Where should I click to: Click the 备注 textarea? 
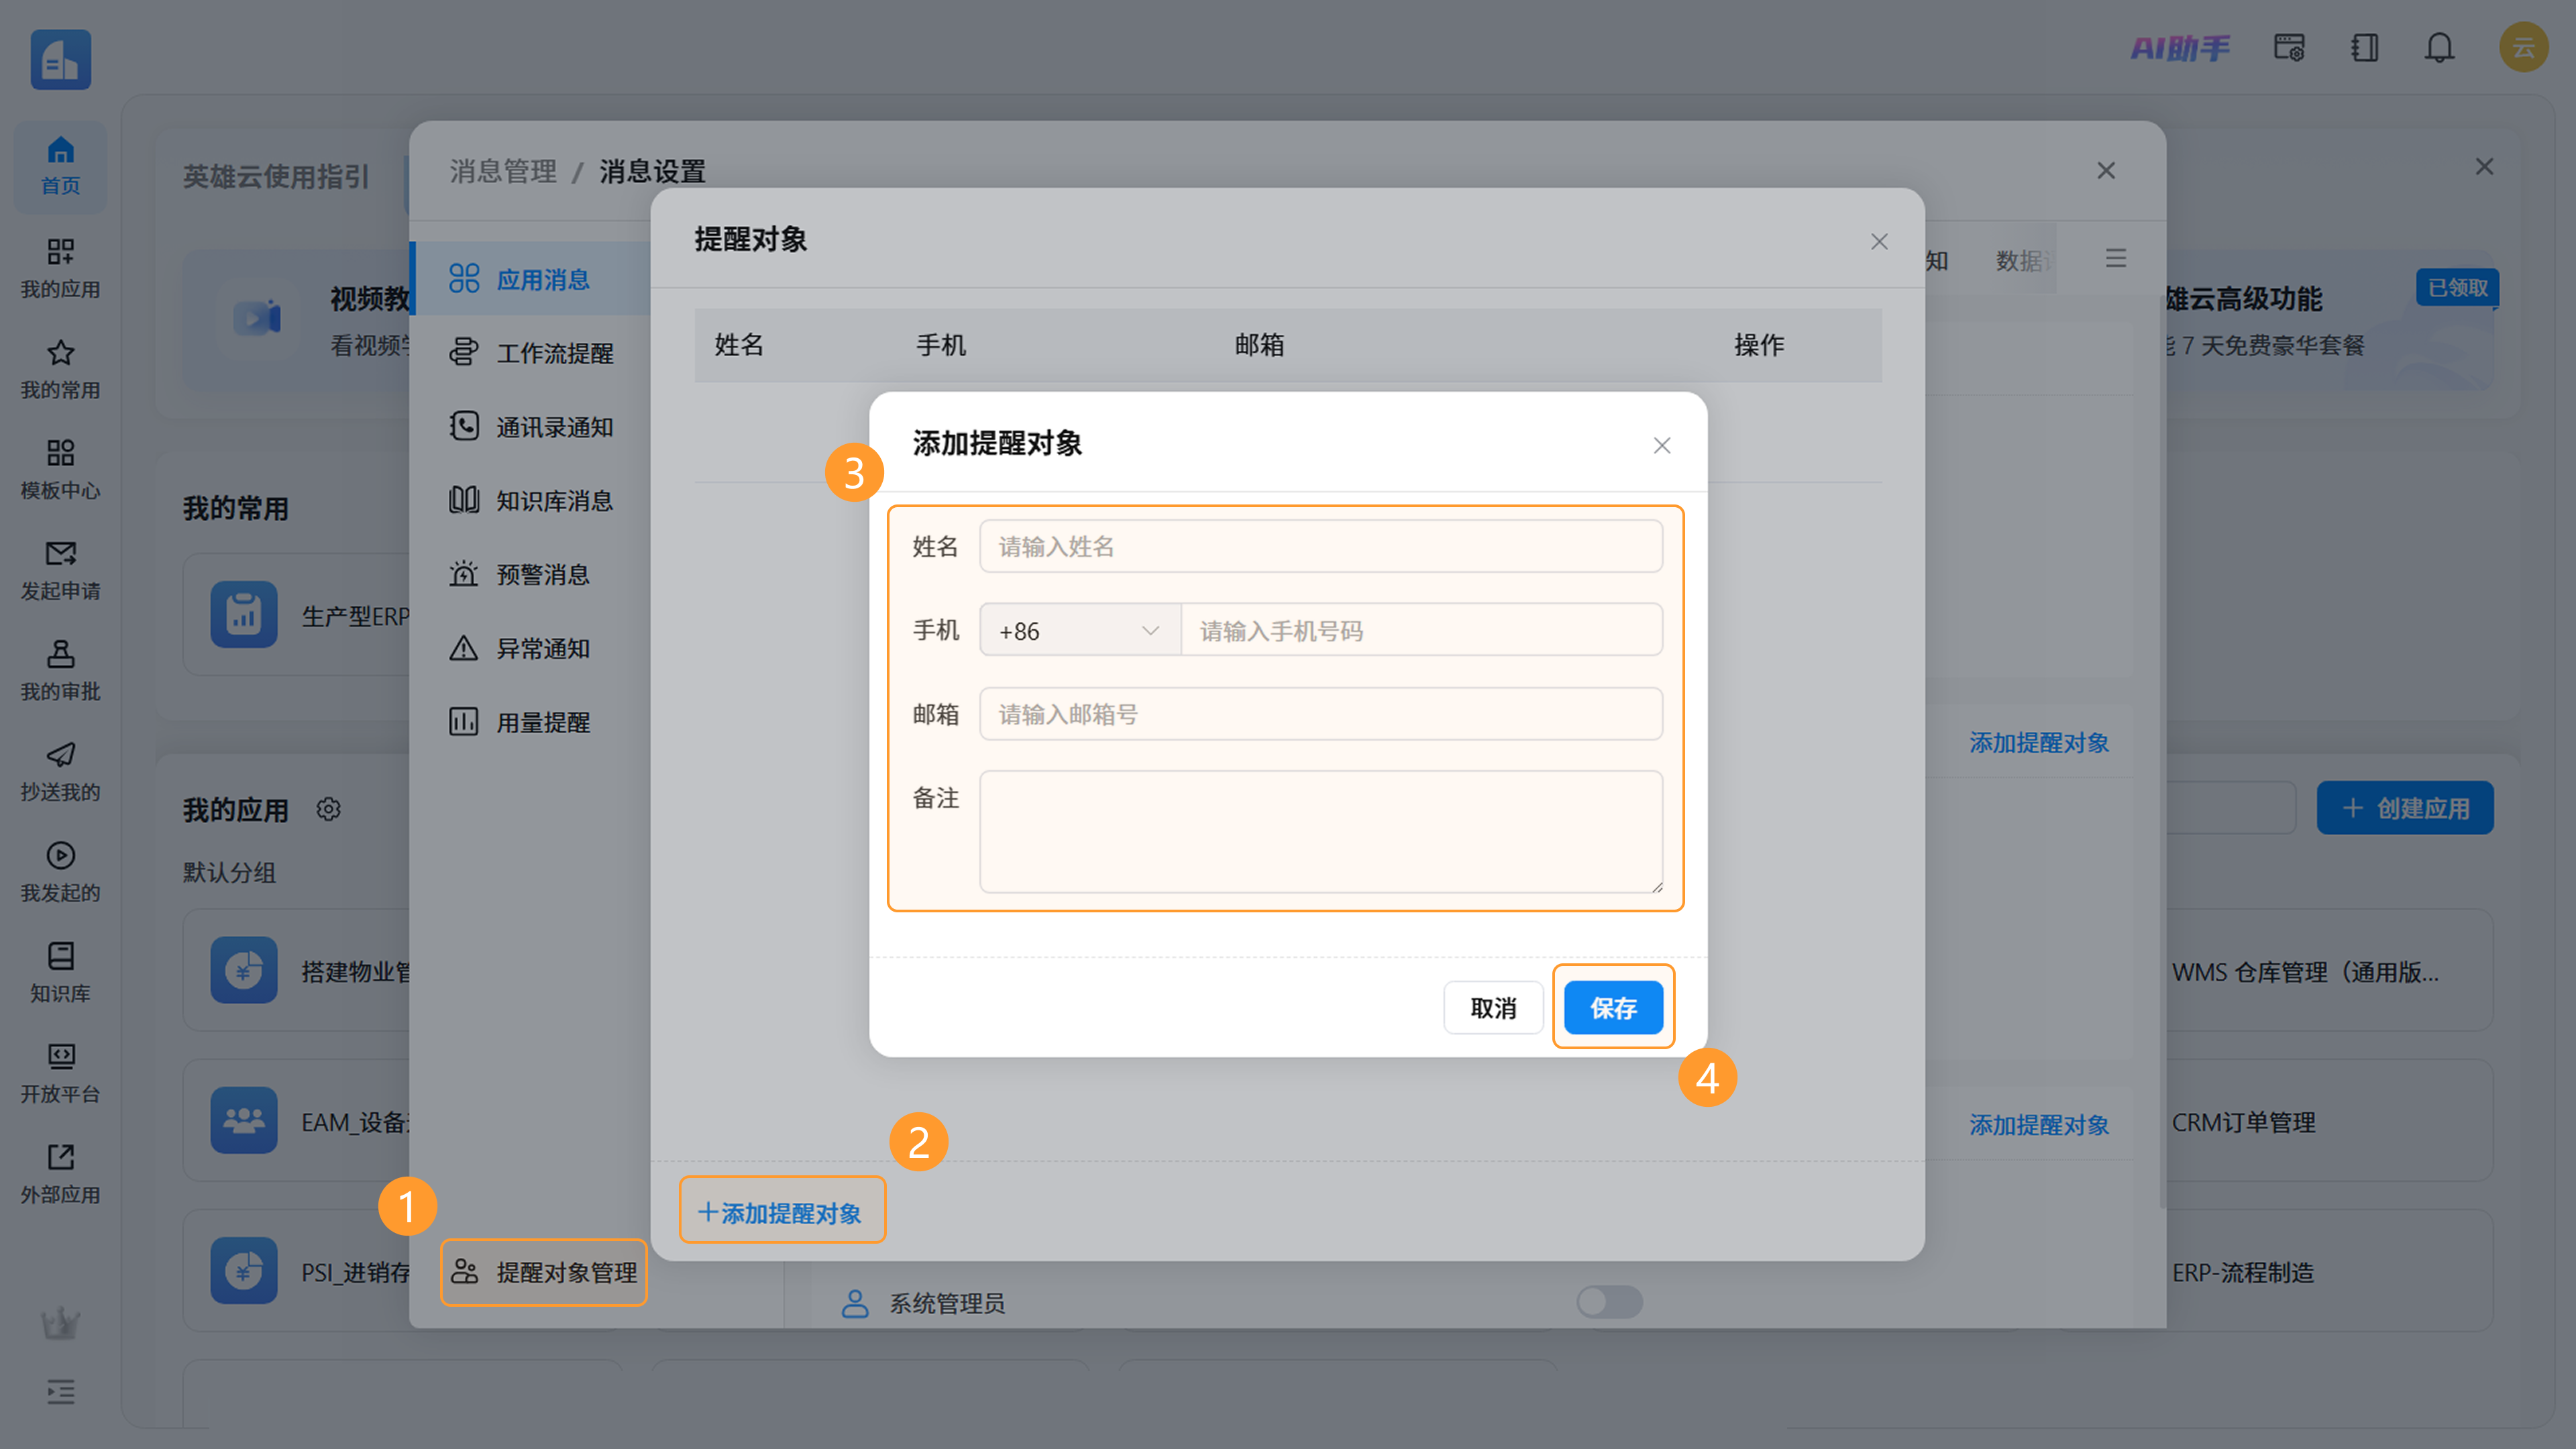pyautogui.click(x=1321, y=831)
